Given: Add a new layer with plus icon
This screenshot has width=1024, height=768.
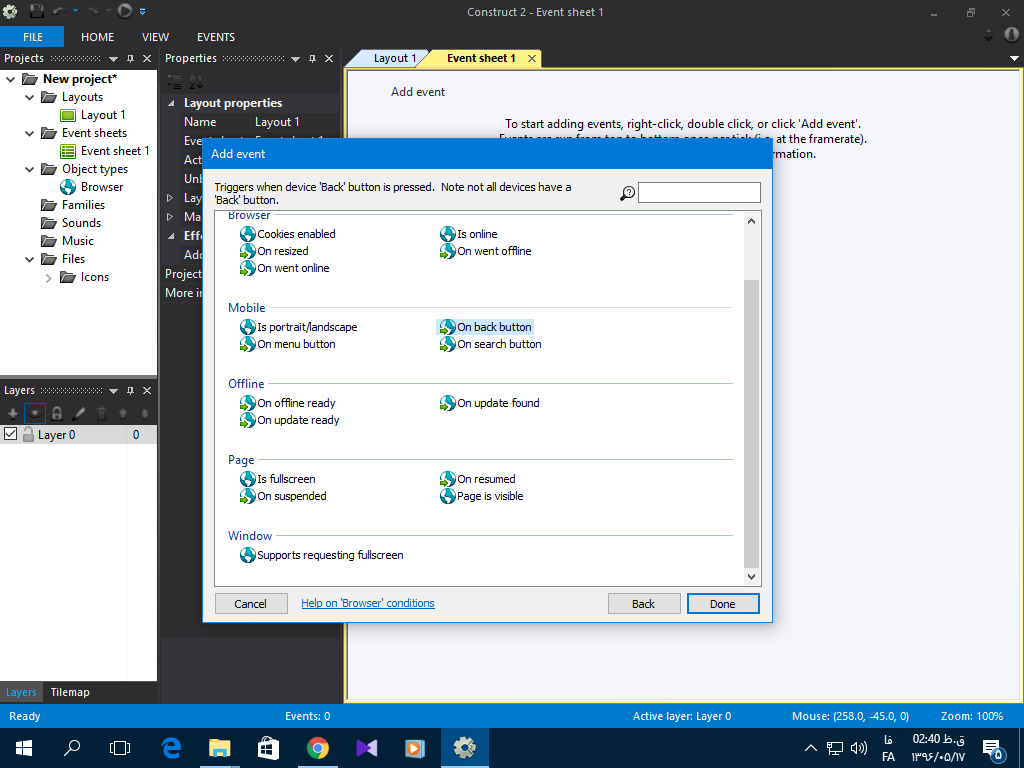Looking at the screenshot, I should tap(13, 413).
